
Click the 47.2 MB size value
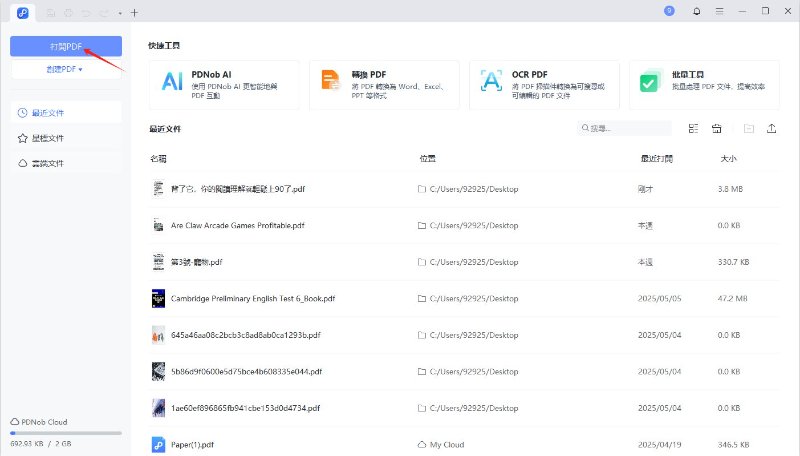pyautogui.click(x=733, y=298)
